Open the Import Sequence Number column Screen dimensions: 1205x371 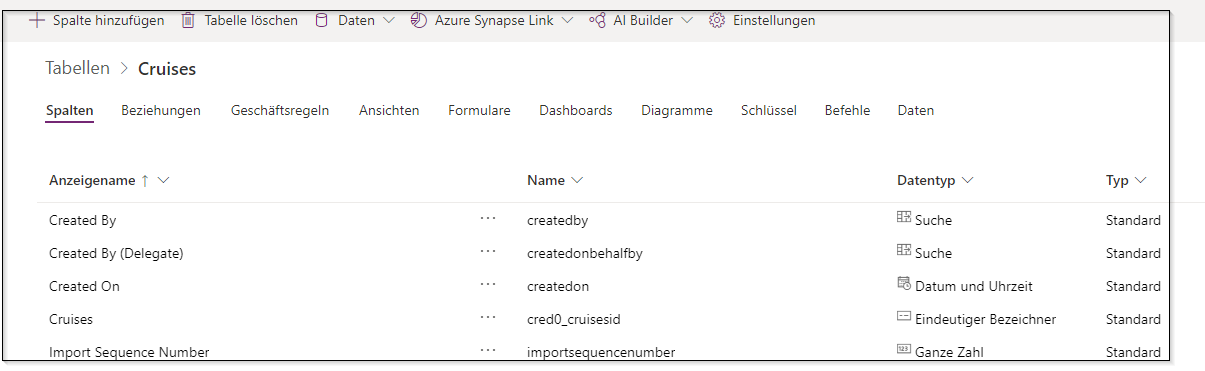(129, 352)
